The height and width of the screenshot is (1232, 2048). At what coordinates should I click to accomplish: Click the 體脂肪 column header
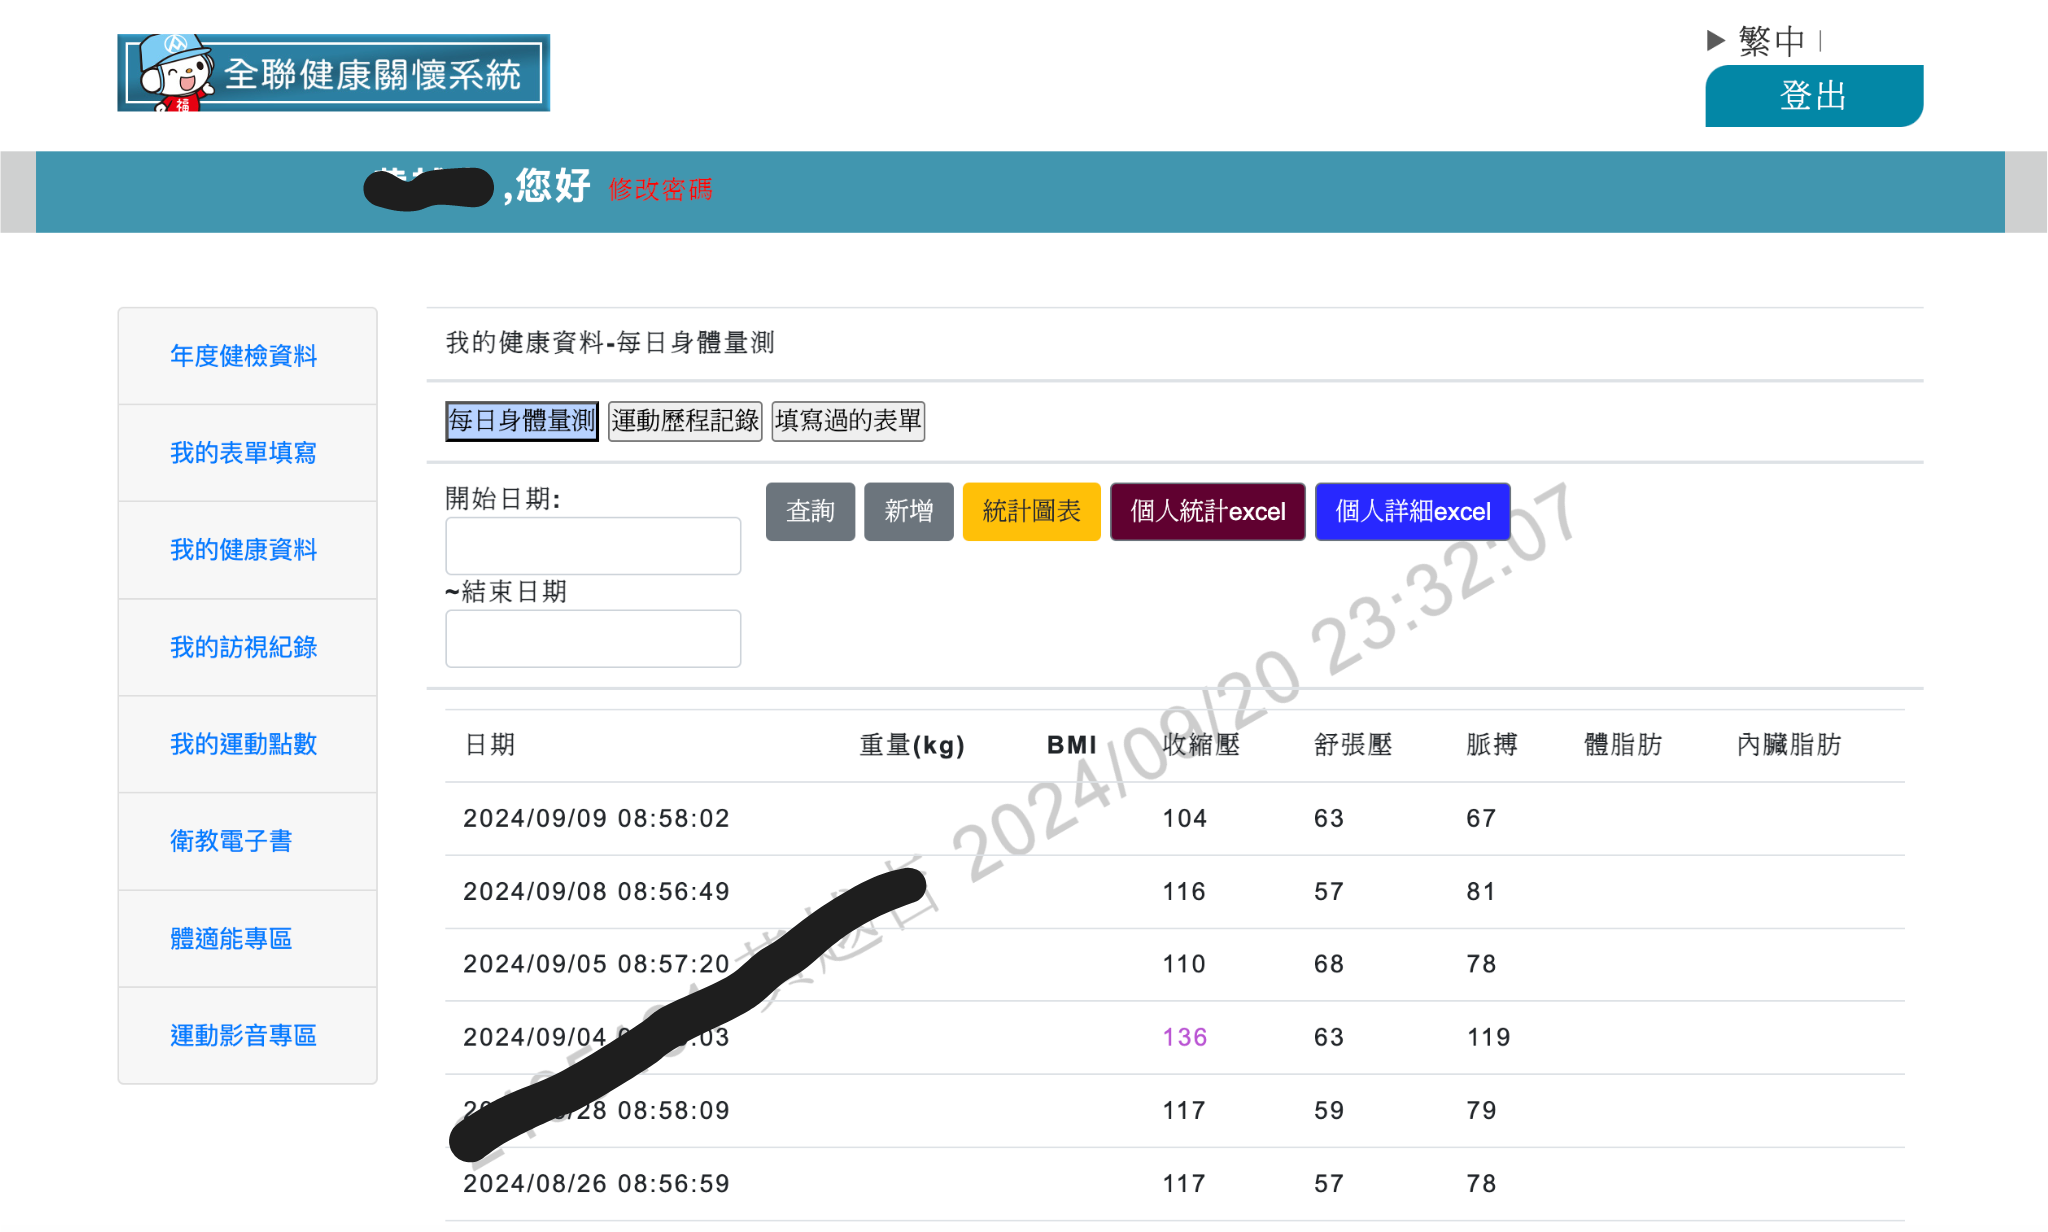(1623, 745)
